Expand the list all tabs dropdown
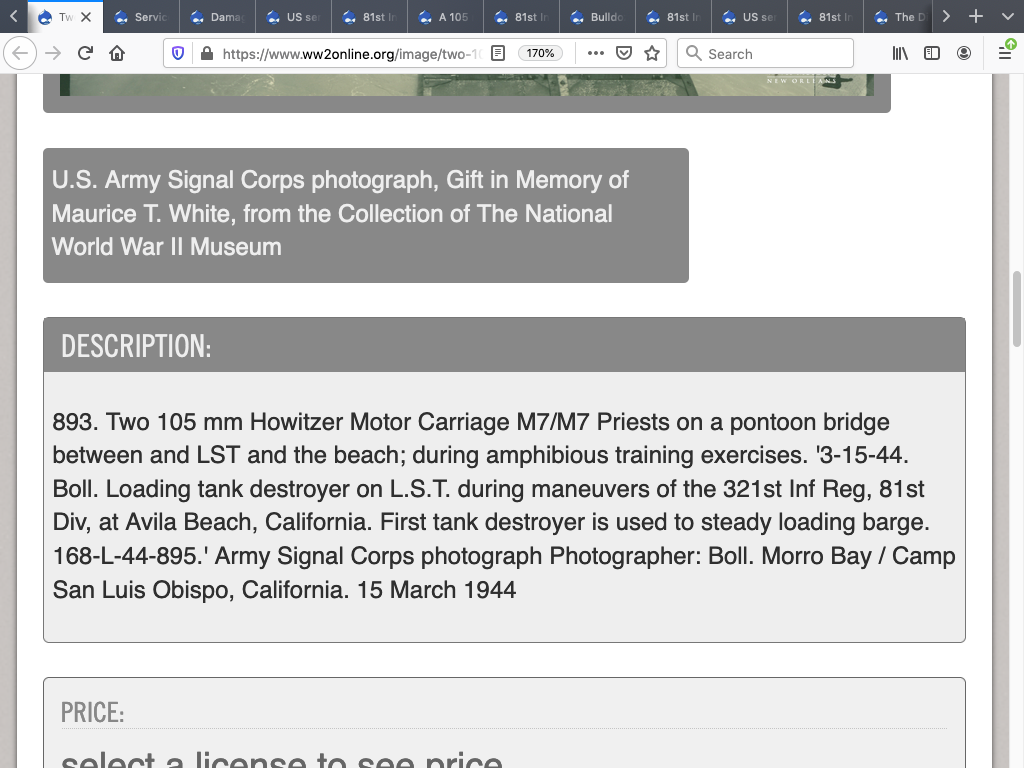 pyautogui.click(x=1007, y=16)
